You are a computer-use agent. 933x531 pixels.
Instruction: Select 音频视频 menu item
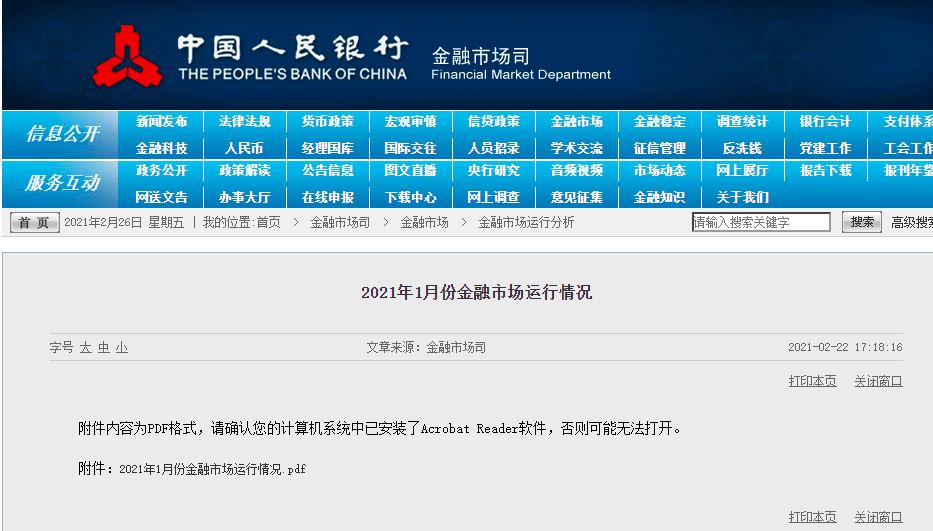coord(577,170)
